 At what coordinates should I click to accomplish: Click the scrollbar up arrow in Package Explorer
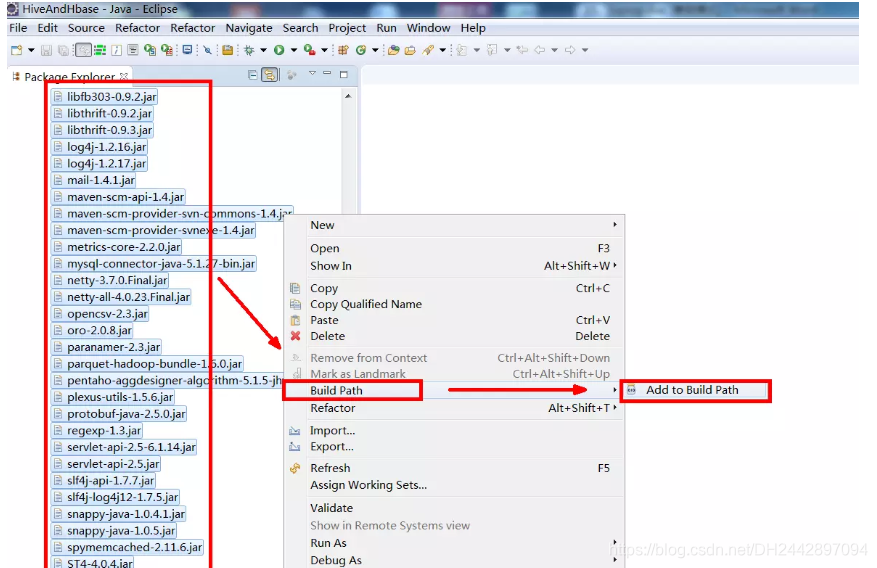(348, 96)
